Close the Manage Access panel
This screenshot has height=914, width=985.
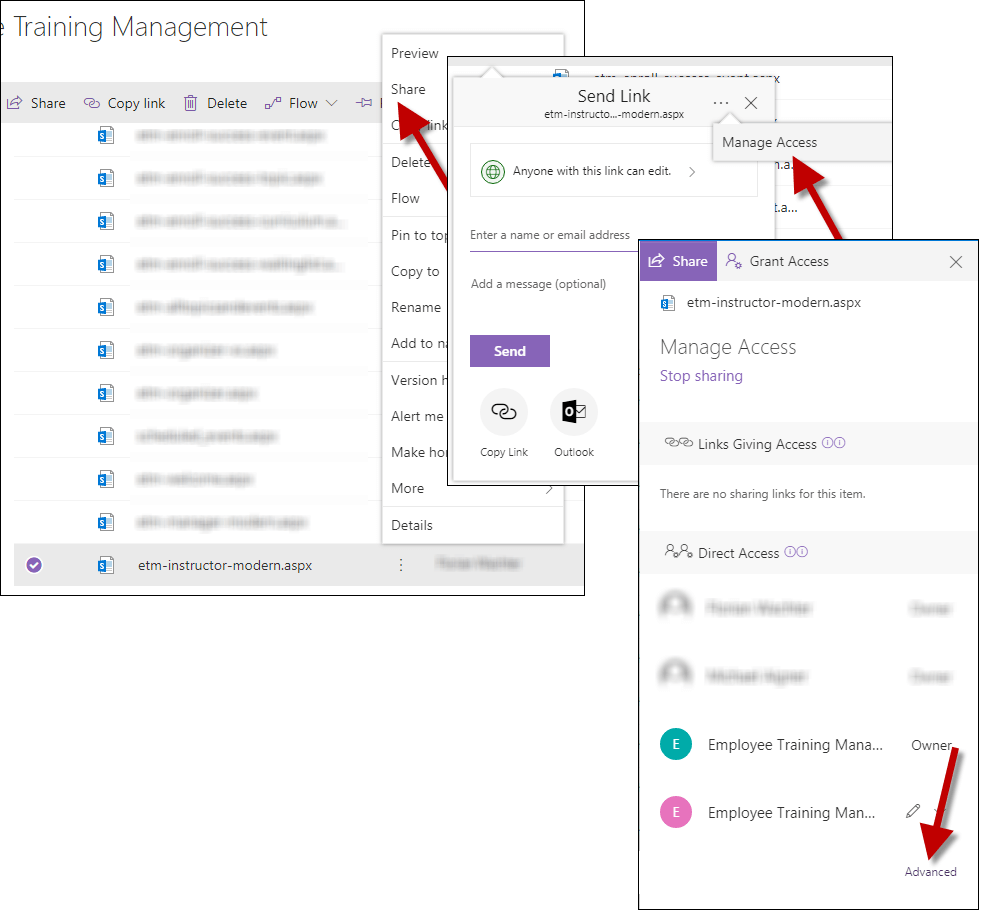tap(955, 261)
